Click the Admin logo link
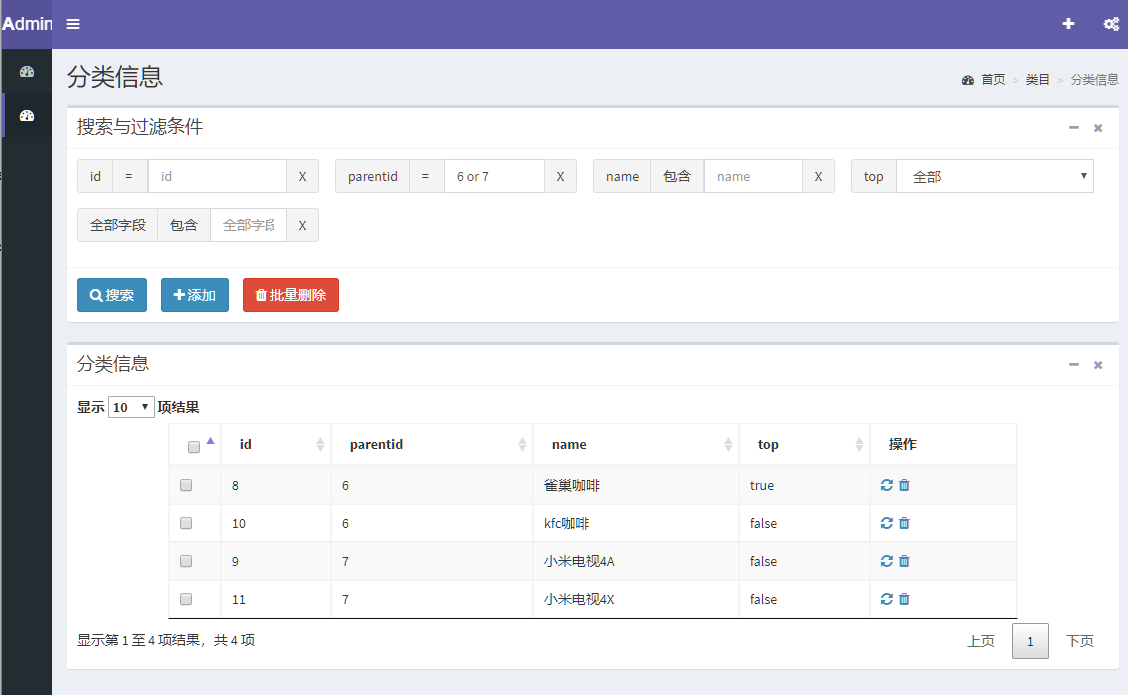The width and height of the screenshot is (1128, 695). click(x=27, y=24)
